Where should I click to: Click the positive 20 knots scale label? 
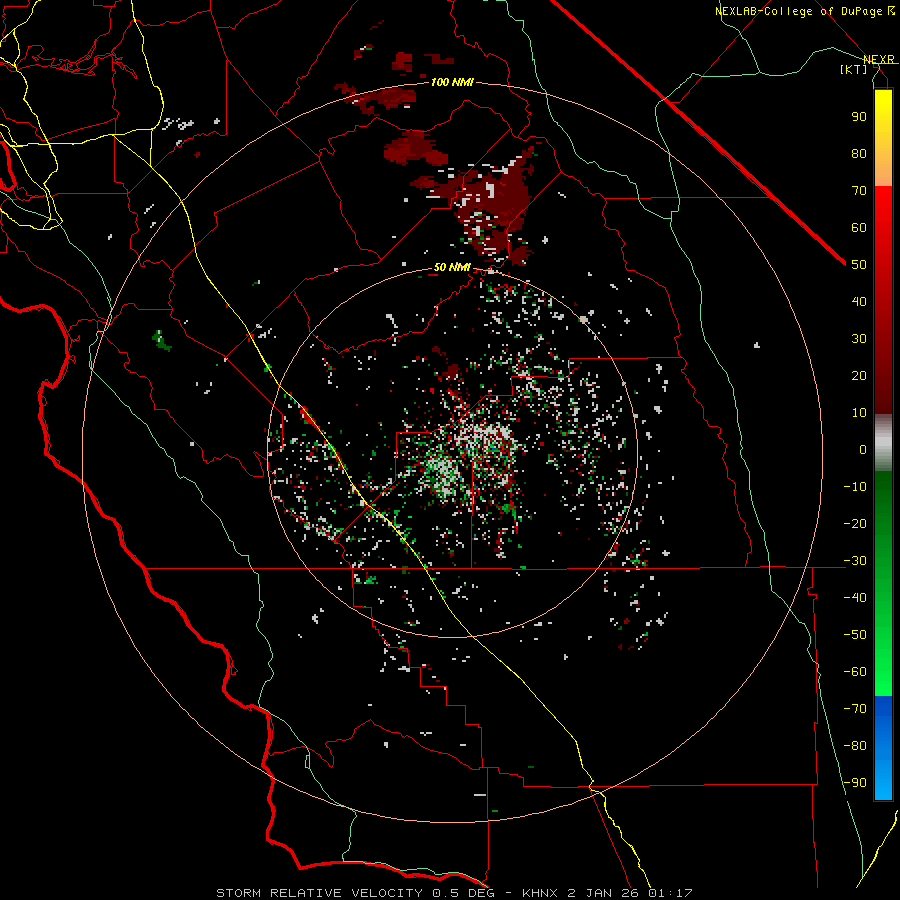pyautogui.click(x=859, y=376)
